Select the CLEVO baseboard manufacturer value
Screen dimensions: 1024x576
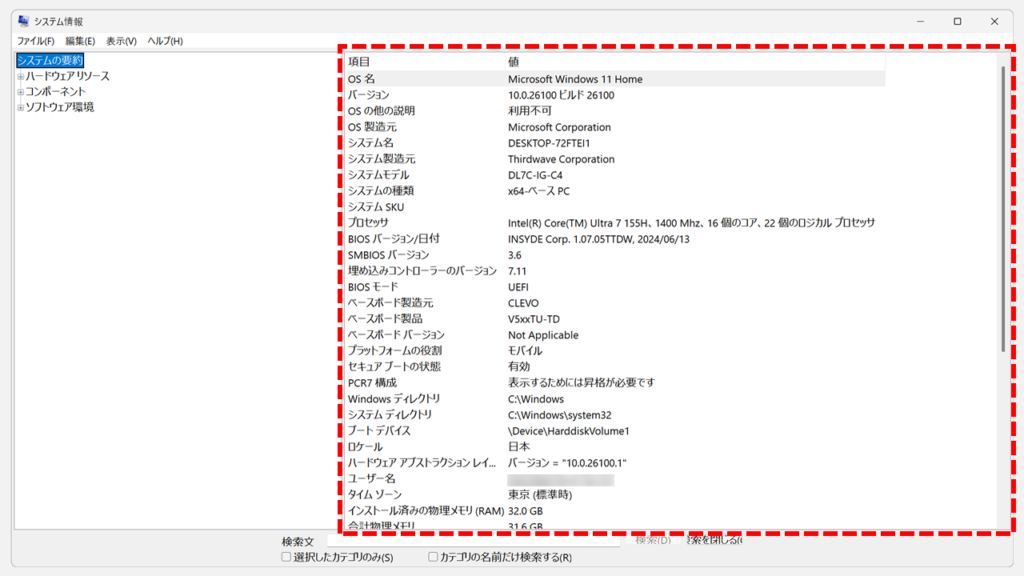523,303
